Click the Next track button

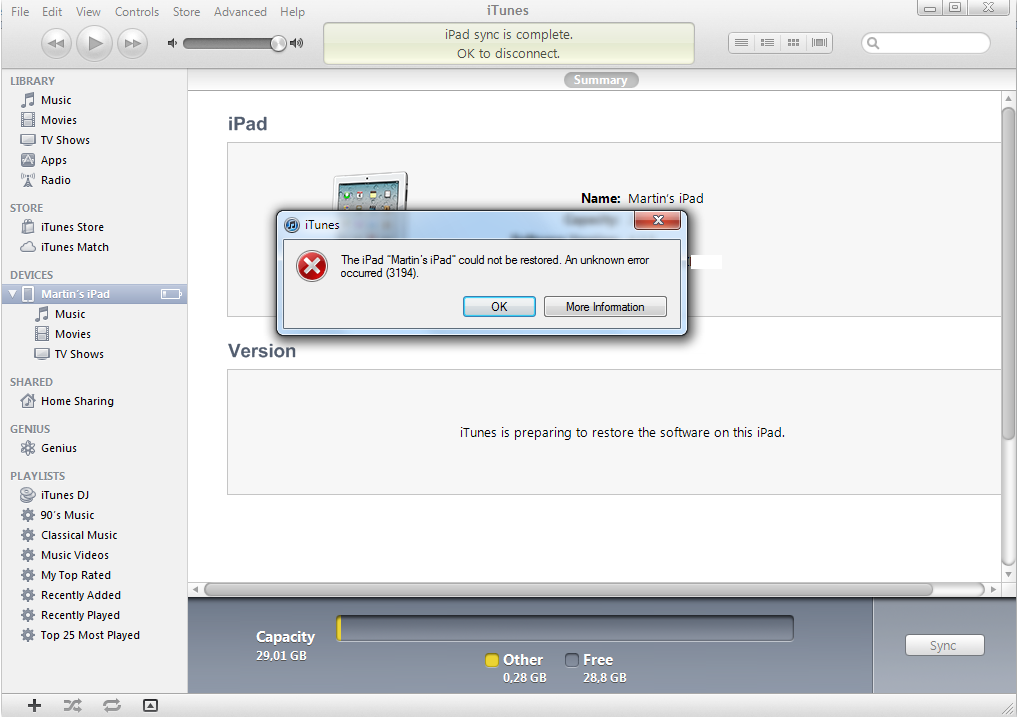pos(132,43)
